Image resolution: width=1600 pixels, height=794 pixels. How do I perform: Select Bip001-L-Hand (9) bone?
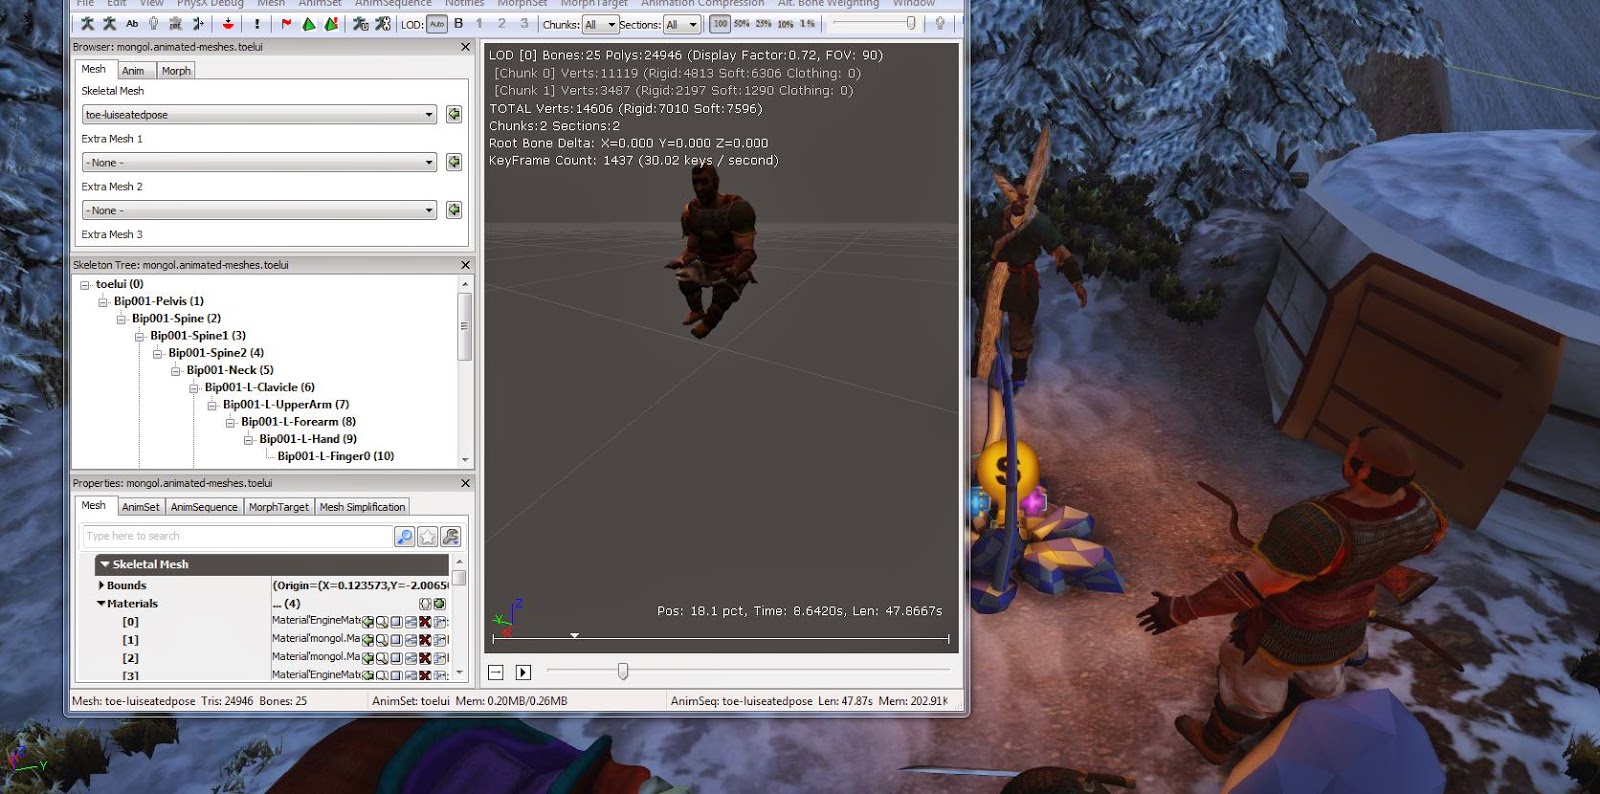click(308, 439)
